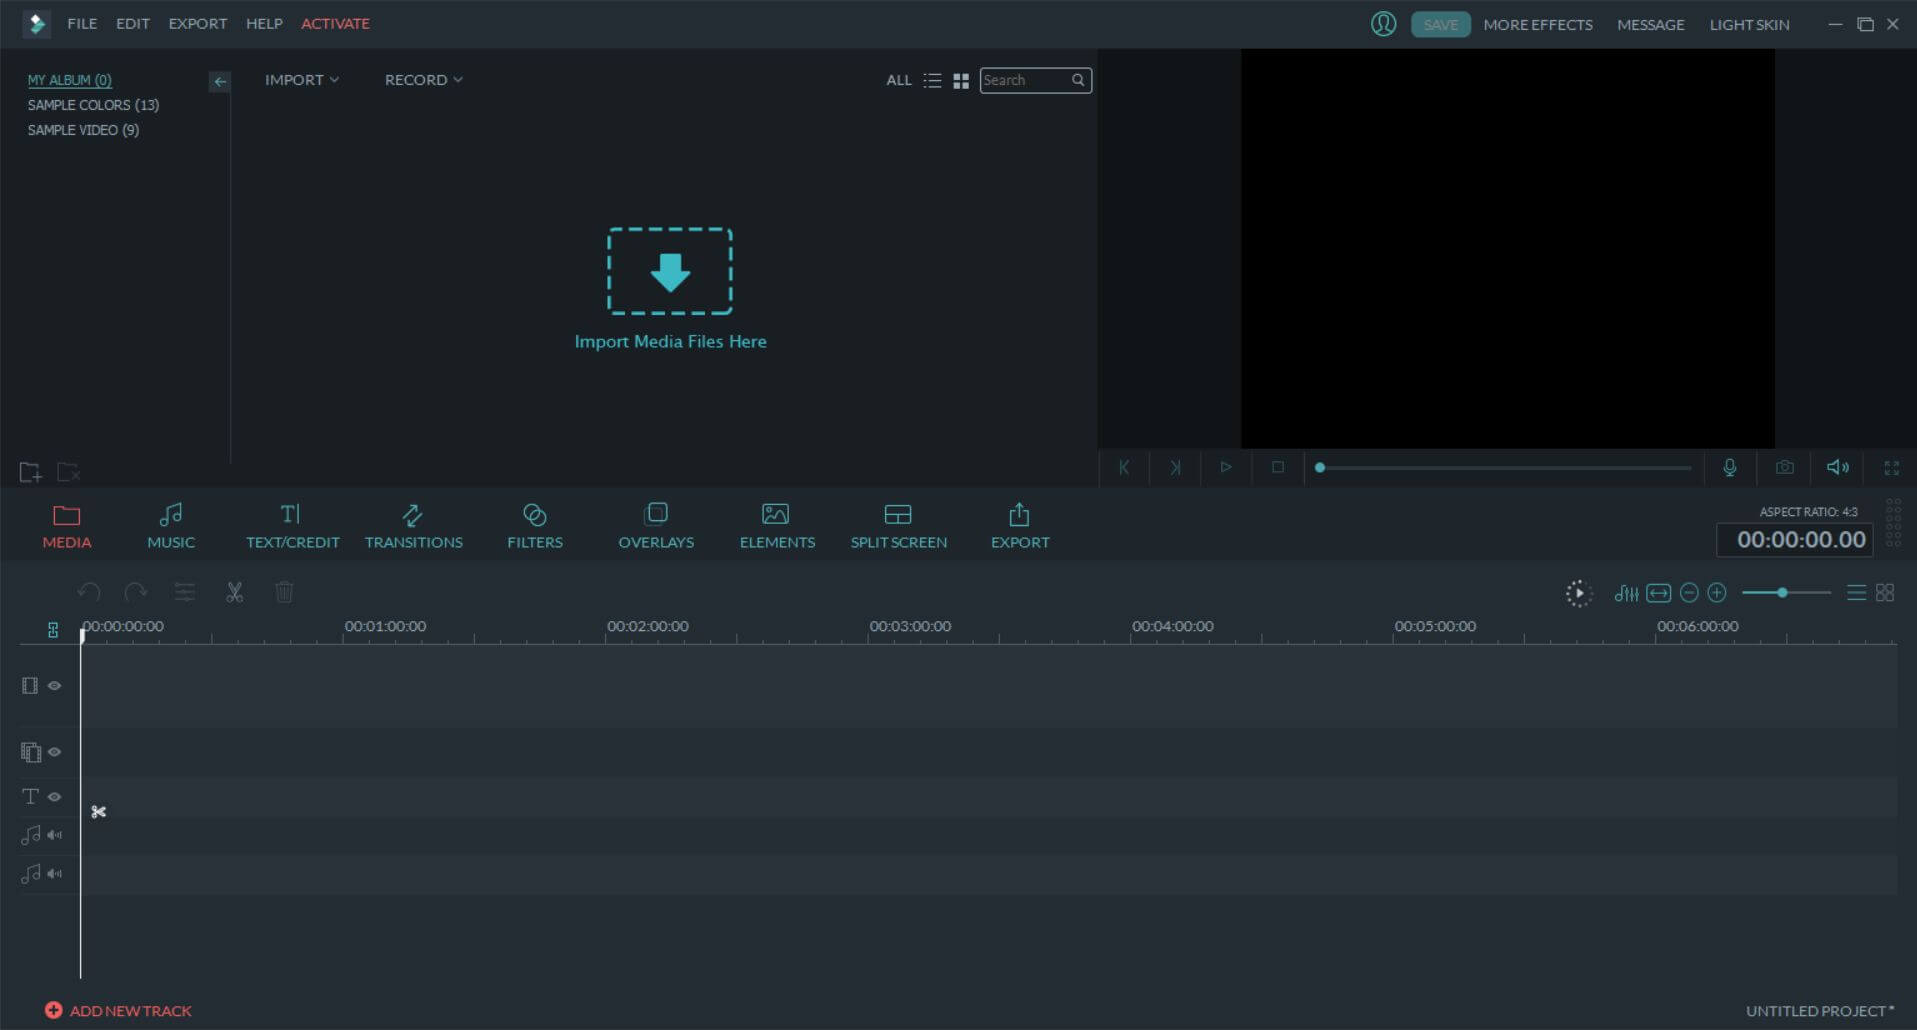The height and width of the screenshot is (1030, 1917).
Task: Zoom timeline to fit
Action: [1658, 593]
